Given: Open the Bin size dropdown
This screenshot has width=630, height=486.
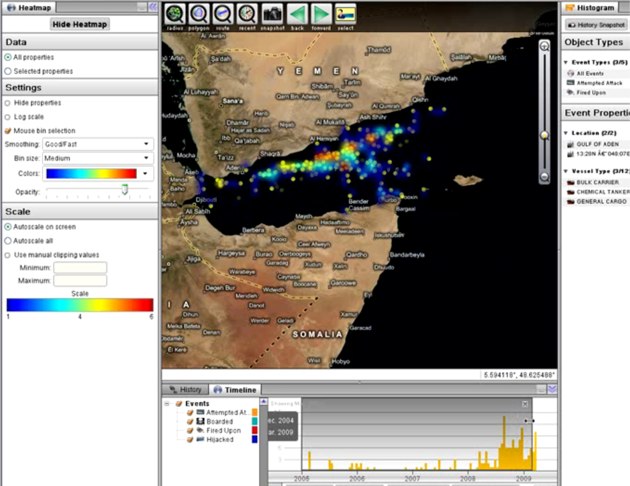Looking at the screenshot, I should [x=98, y=158].
